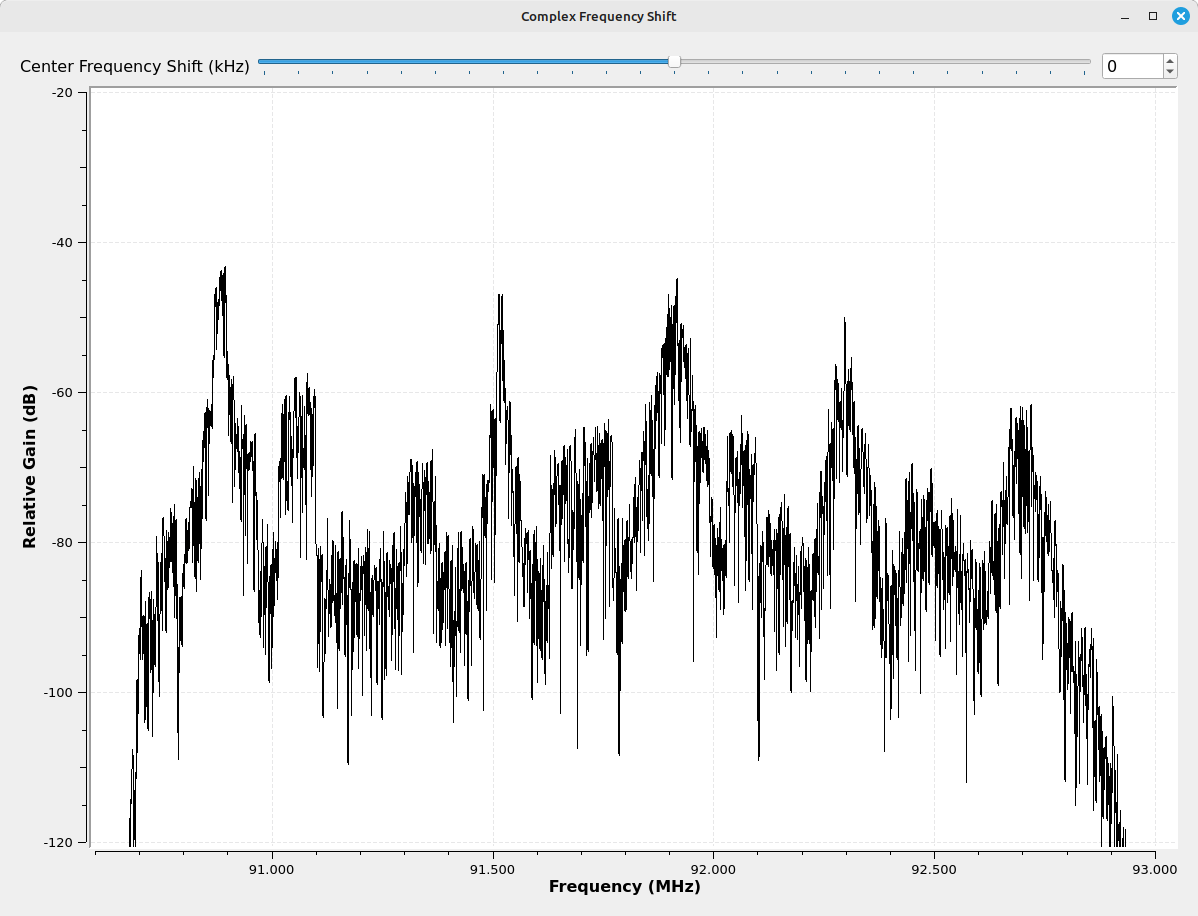This screenshot has height=916, width=1198.
Task: Click the 91.000 frequency tick label
Action: click(272, 869)
